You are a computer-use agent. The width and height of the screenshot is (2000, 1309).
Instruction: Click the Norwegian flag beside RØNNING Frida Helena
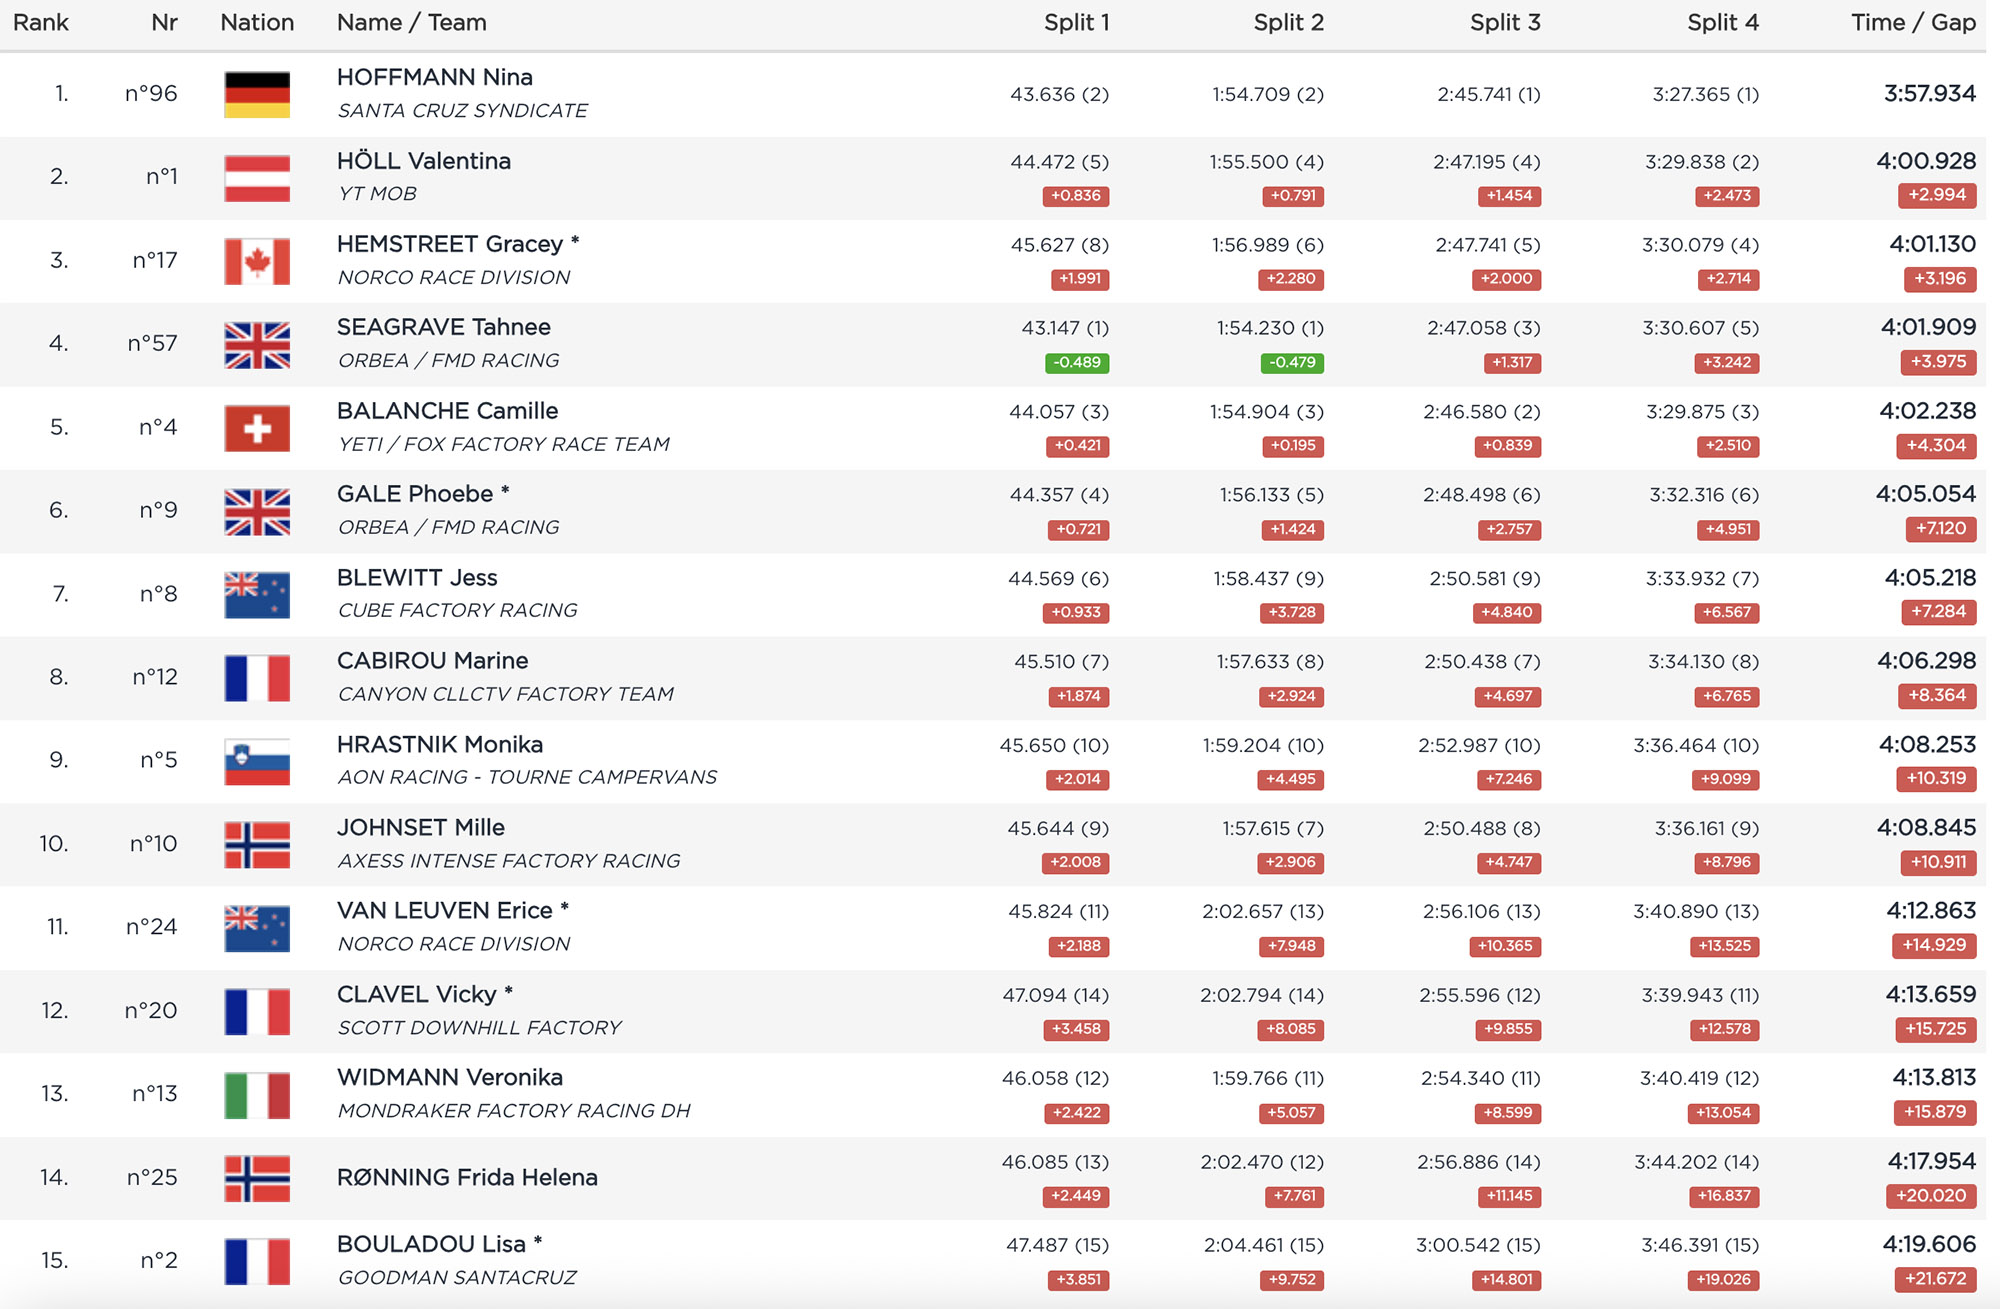[257, 1178]
